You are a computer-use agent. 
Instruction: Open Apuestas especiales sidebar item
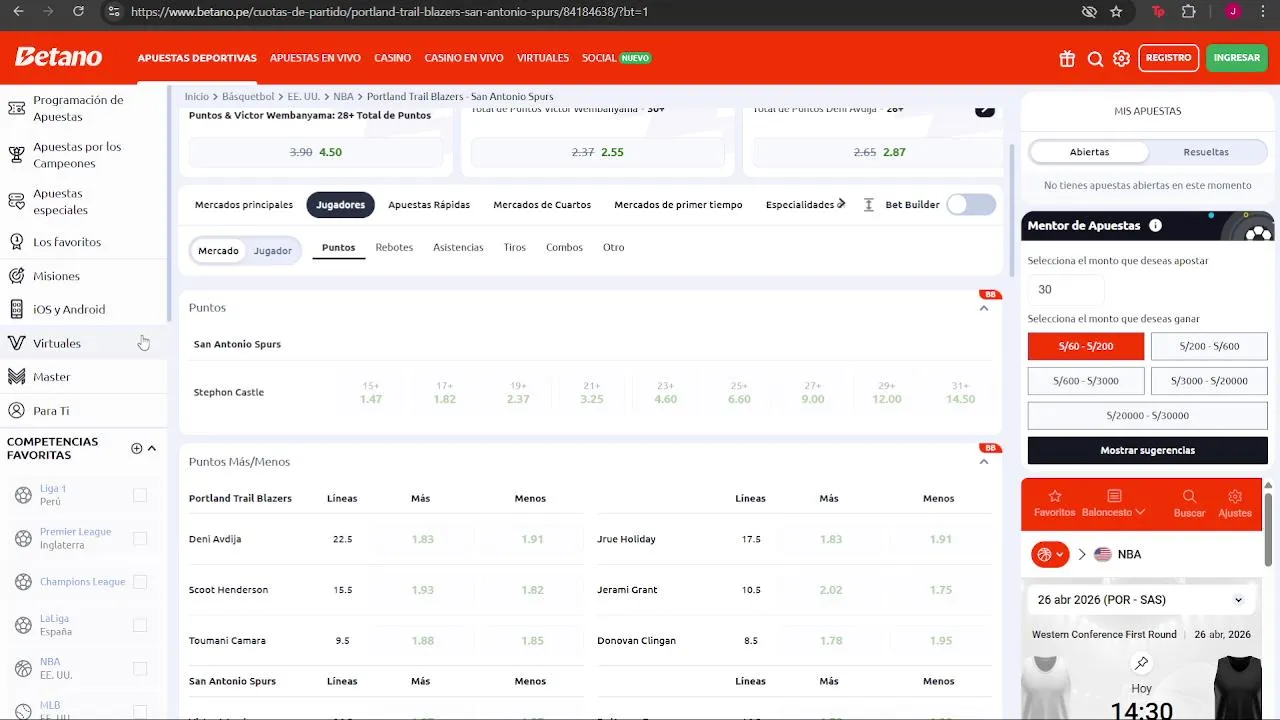point(83,202)
